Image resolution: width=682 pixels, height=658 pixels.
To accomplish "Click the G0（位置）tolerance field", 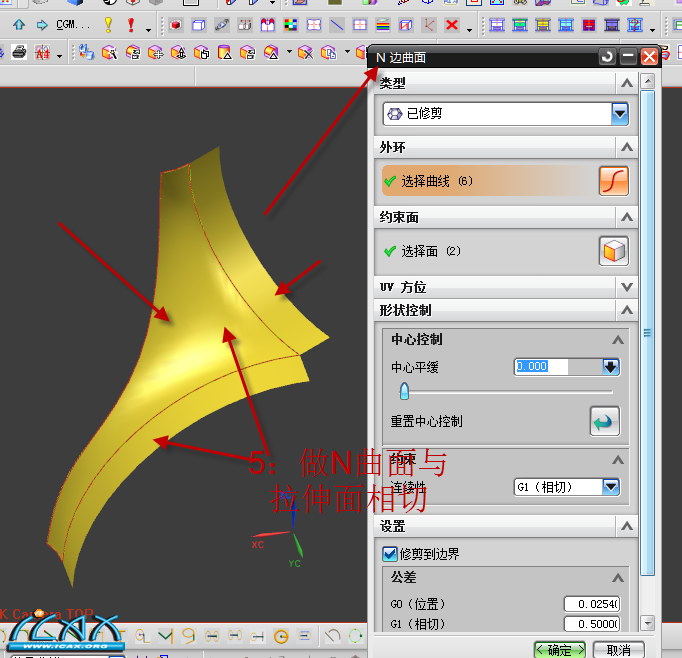I will point(592,604).
